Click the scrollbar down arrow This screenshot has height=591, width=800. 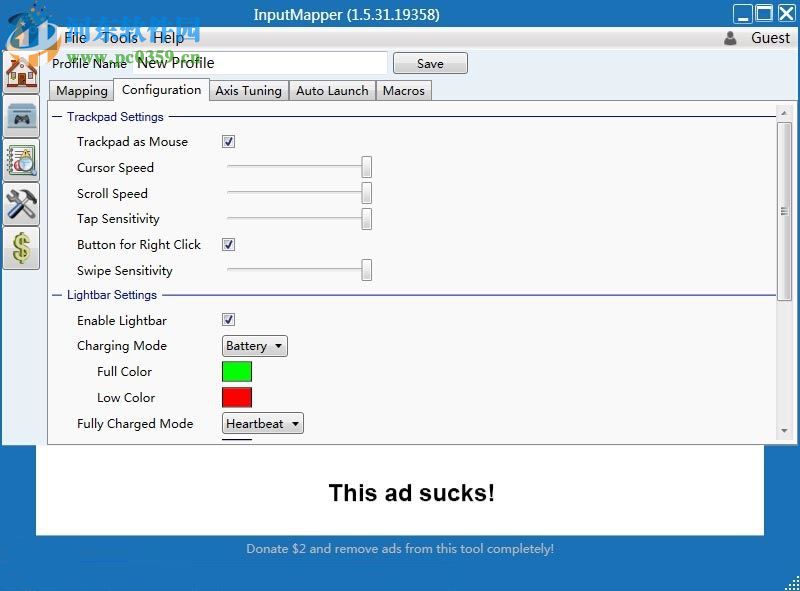(x=784, y=431)
